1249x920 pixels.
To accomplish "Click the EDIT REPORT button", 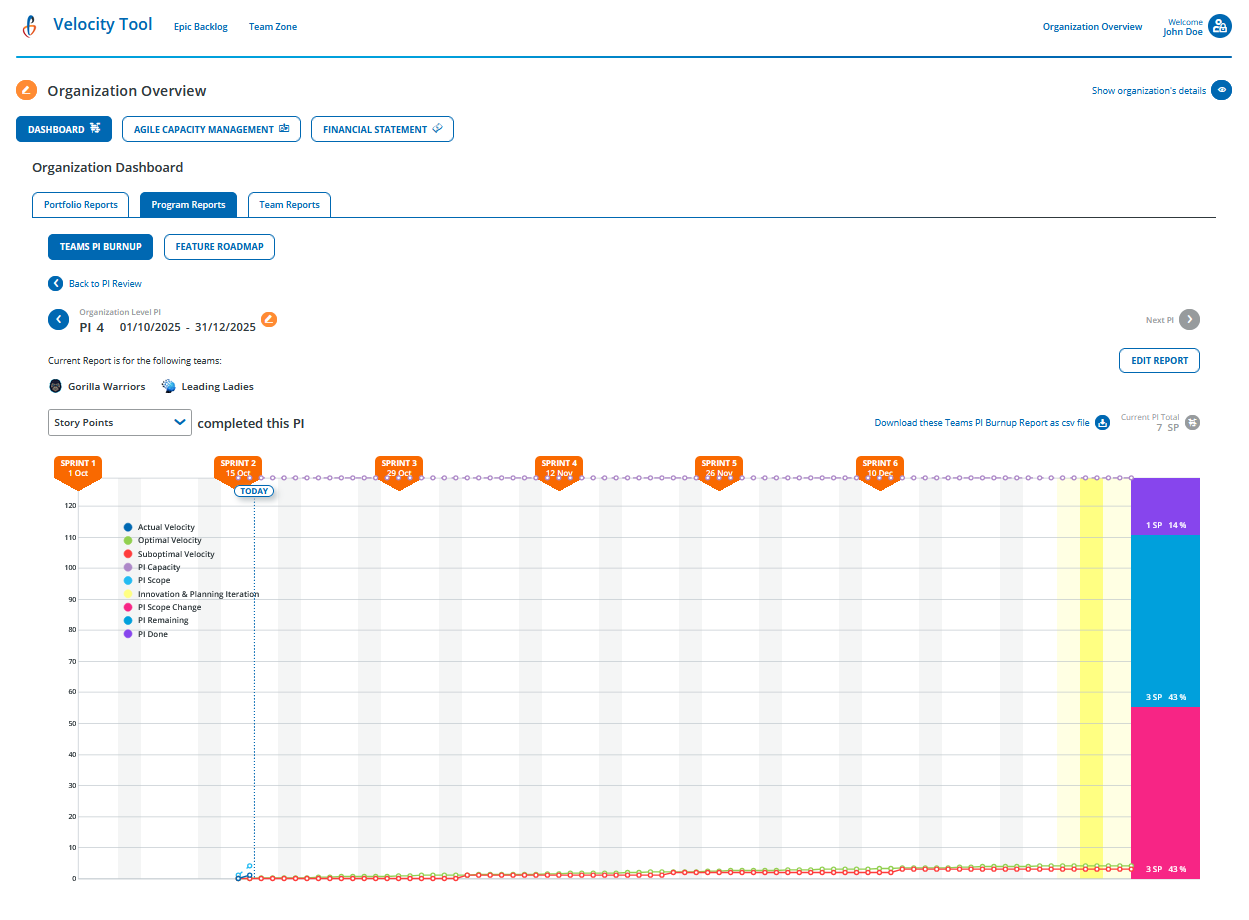I will [1159, 360].
